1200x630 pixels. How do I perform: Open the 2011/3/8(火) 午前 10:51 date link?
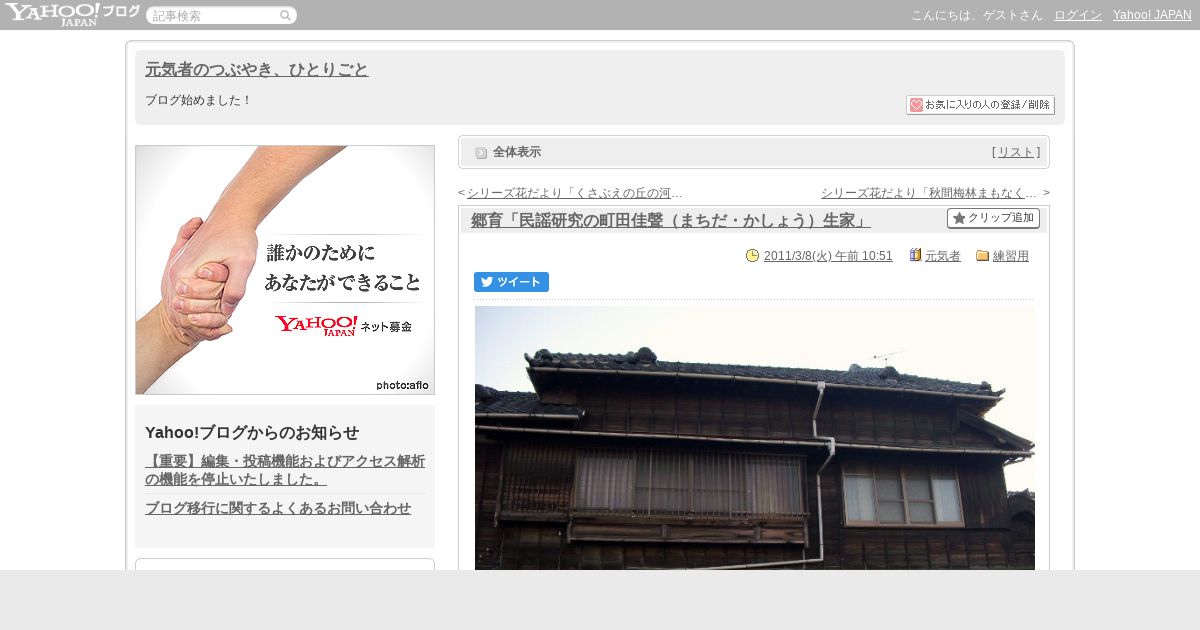(828, 256)
